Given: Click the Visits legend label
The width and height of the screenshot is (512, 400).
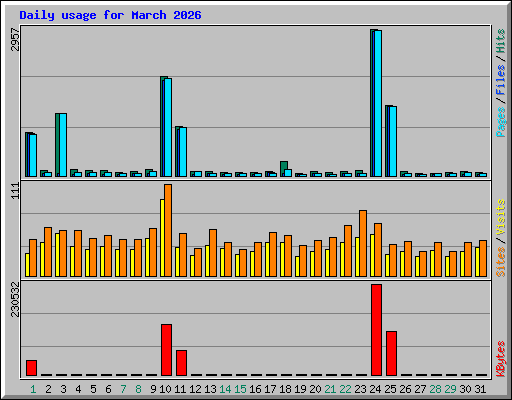Looking at the screenshot, I should pyautogui.click(x=501, y=217).
